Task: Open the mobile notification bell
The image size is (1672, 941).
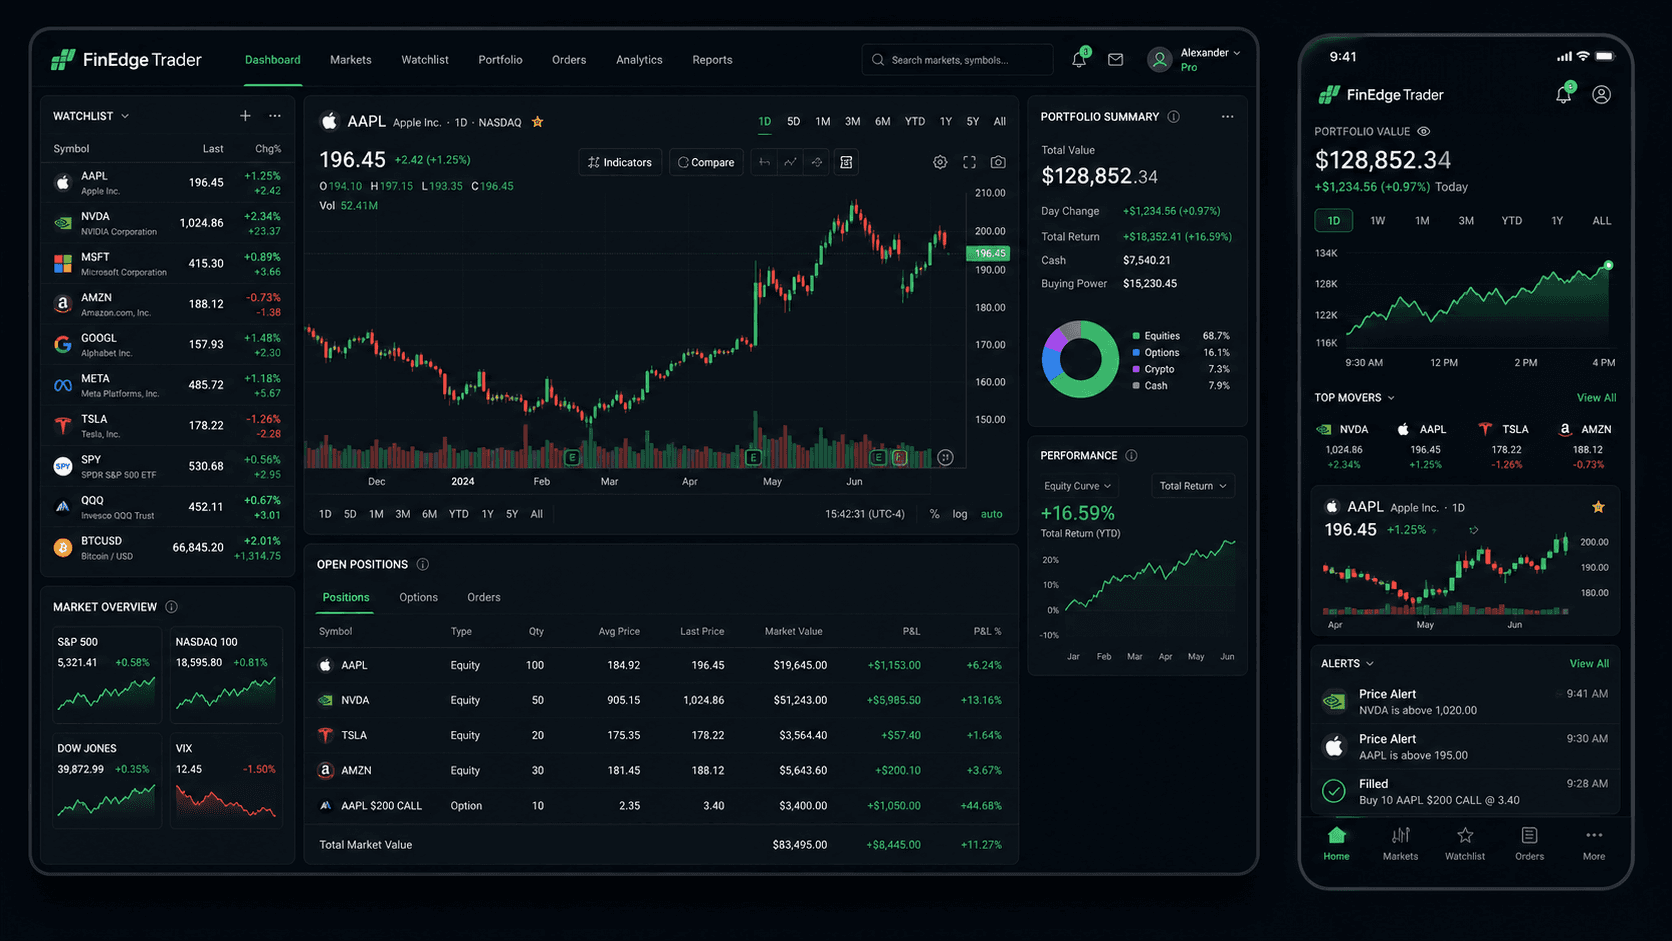Action: point(1564,94)
